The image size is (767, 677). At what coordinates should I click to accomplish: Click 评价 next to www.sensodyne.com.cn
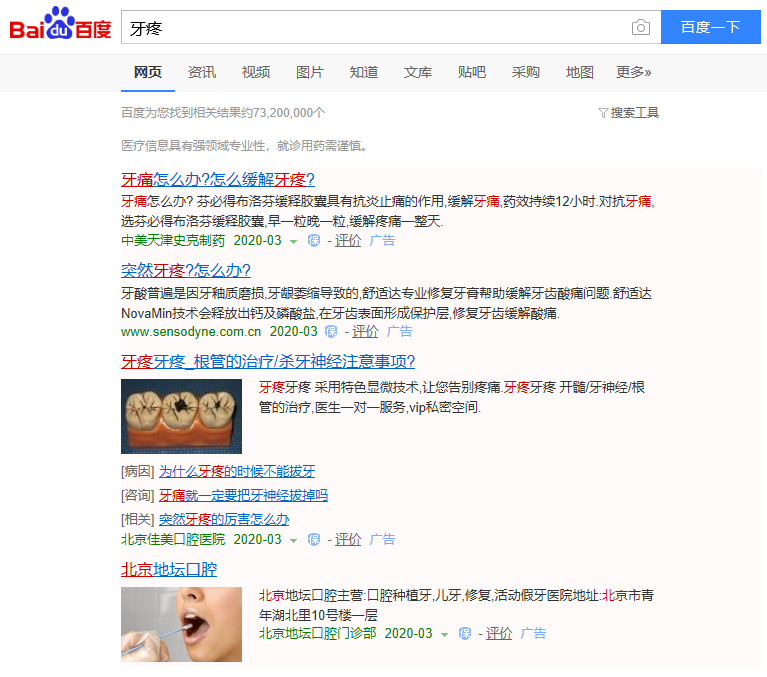[365, 332]
